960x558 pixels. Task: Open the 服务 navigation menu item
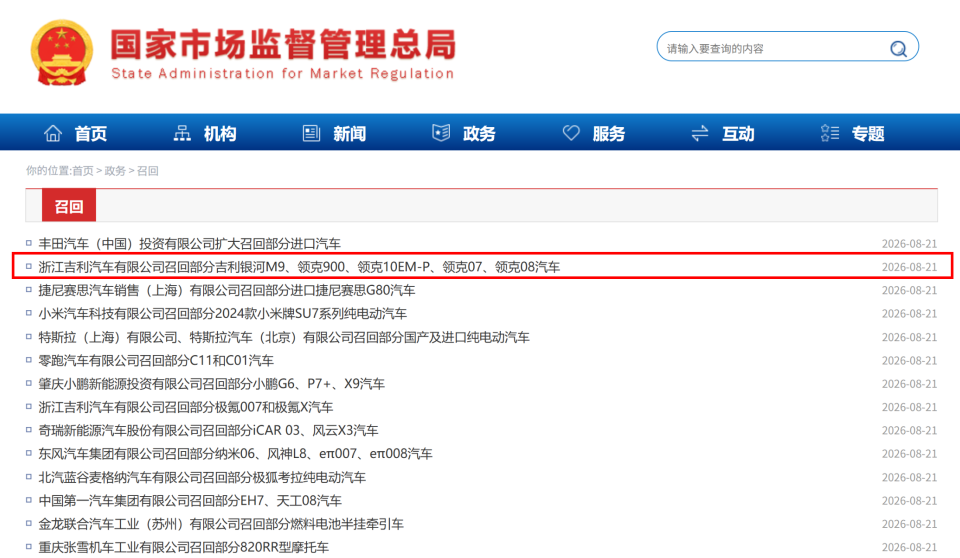pyautogui.click(x=609, y=134)
